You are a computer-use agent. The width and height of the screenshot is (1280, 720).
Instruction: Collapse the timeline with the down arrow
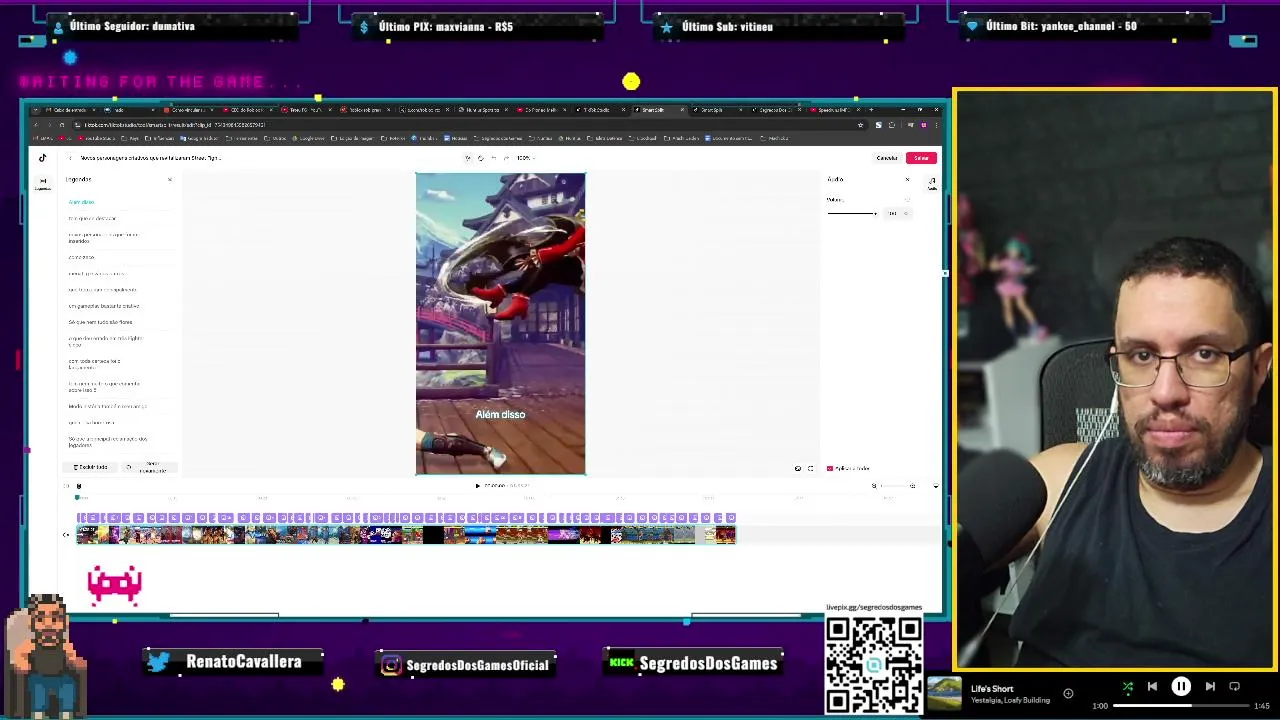tap(935, 486)
